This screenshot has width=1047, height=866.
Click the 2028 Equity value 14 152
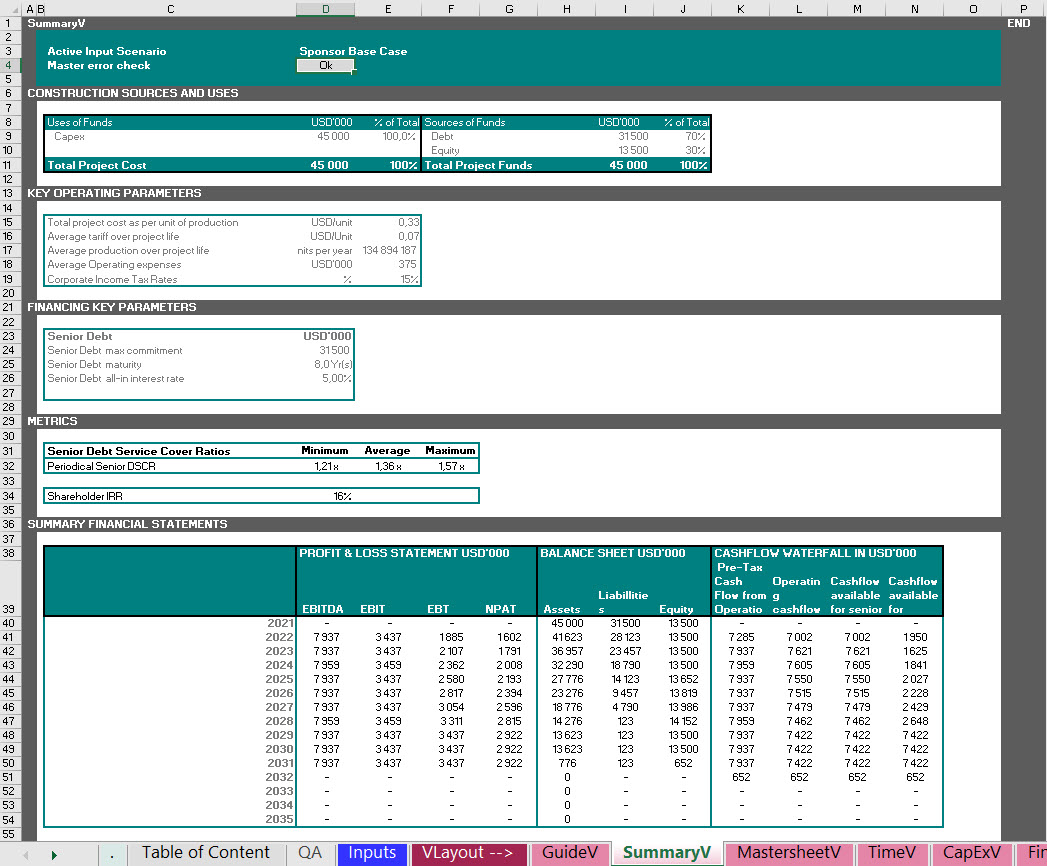click(x=684, y=721)
